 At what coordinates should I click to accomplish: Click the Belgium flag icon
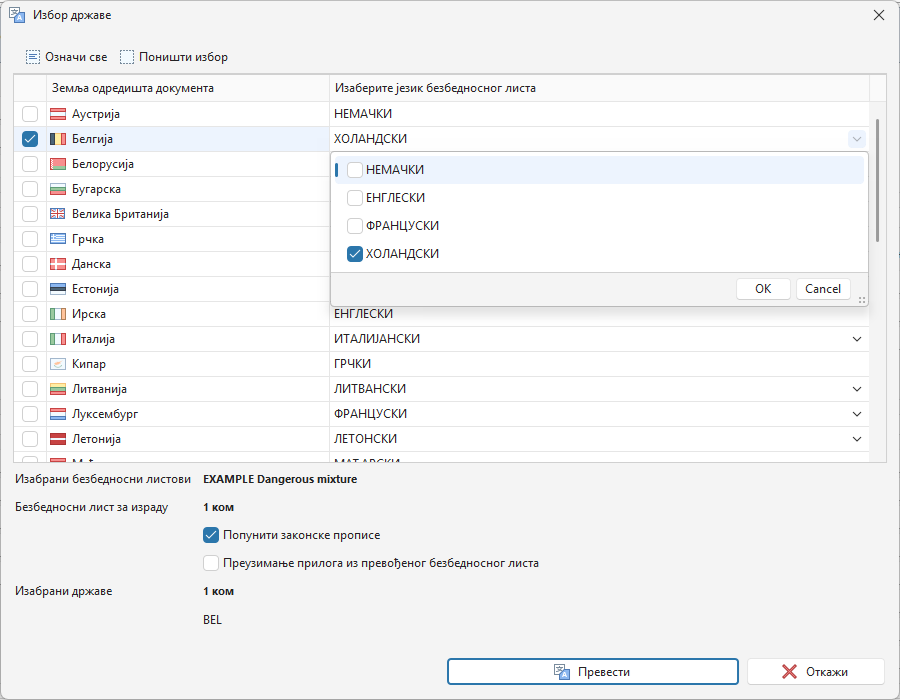58,139
